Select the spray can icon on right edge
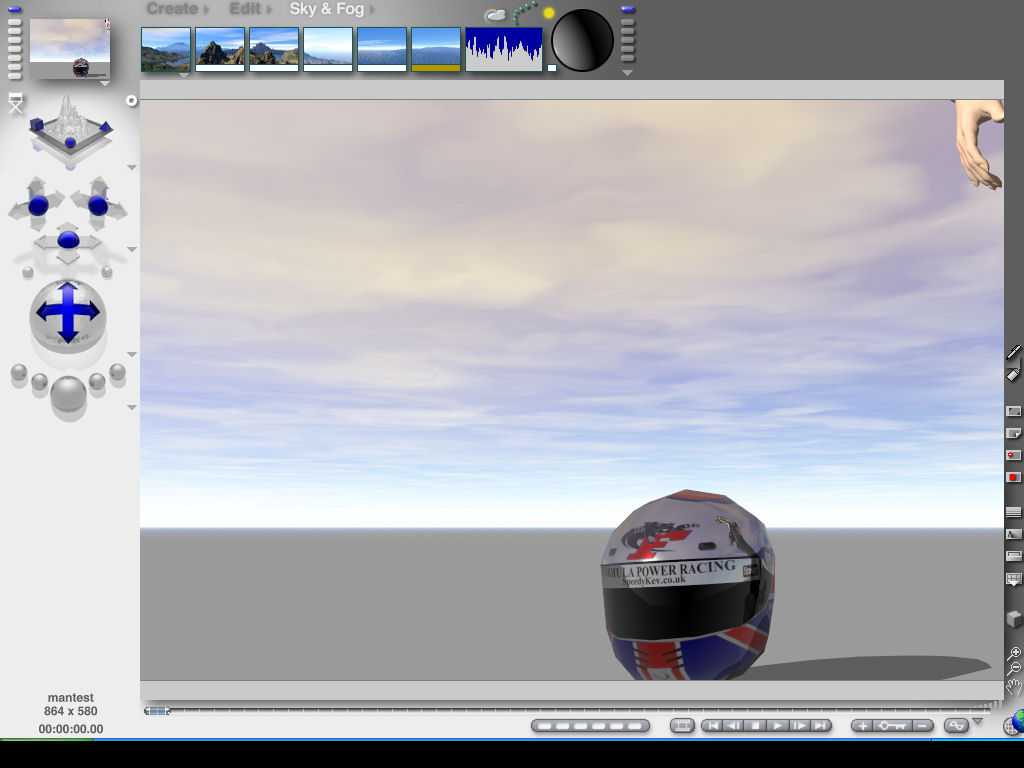The width and height of the screenshot is (1024, 768). click(1013, 374)
